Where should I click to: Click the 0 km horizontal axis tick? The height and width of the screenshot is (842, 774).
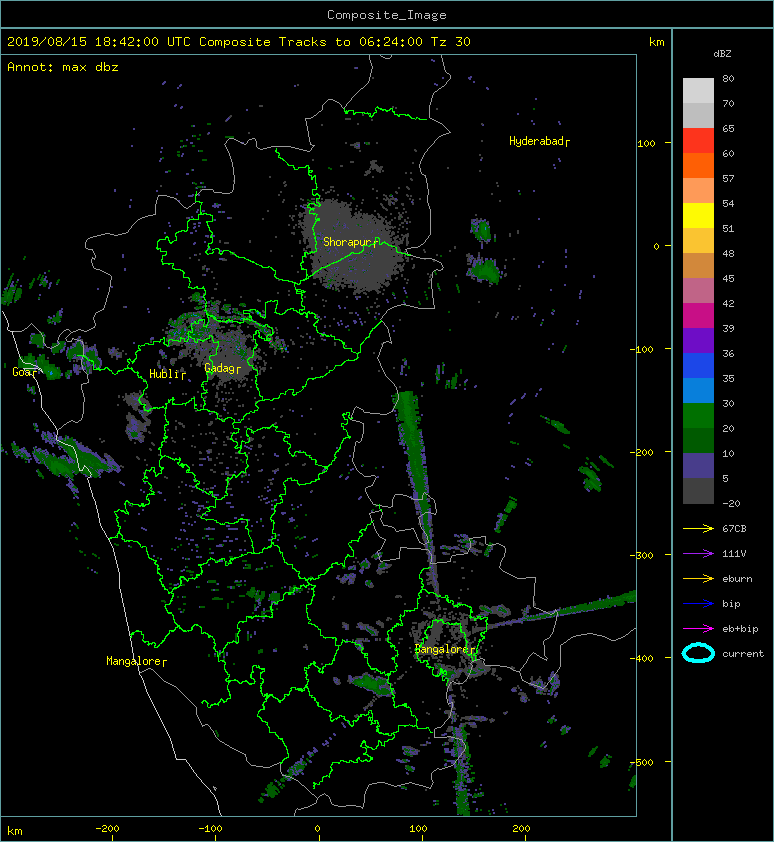317,829
